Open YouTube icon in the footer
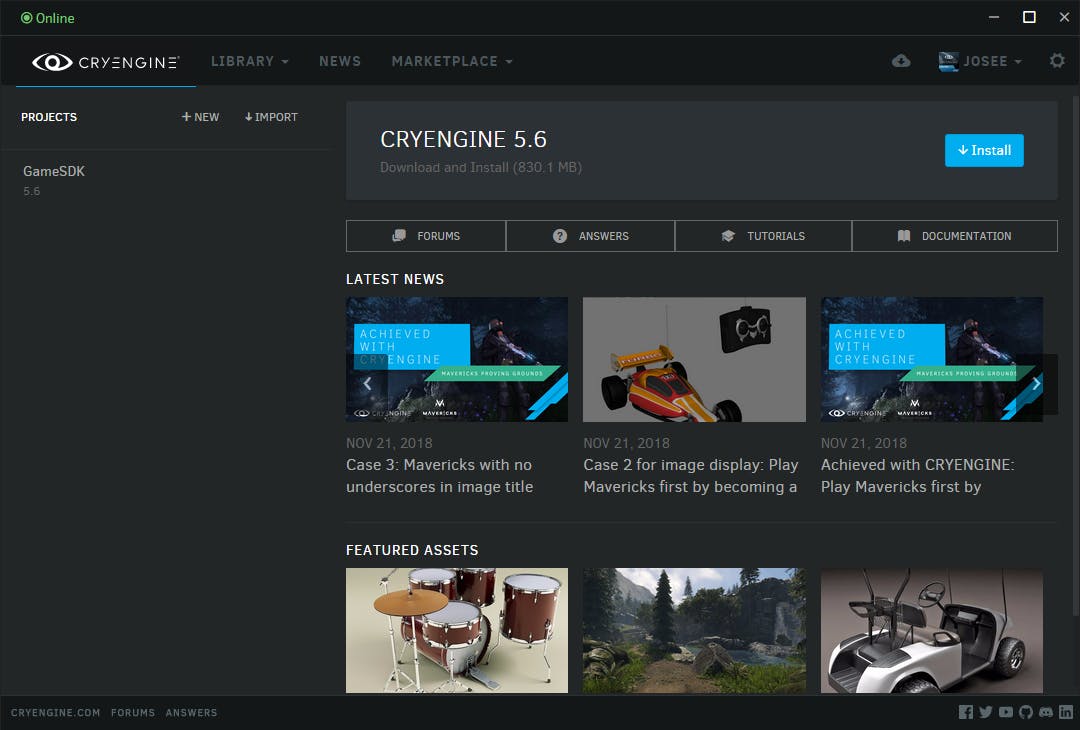The height and width of the screenshot is (730, 1080). click(1006, 712)
